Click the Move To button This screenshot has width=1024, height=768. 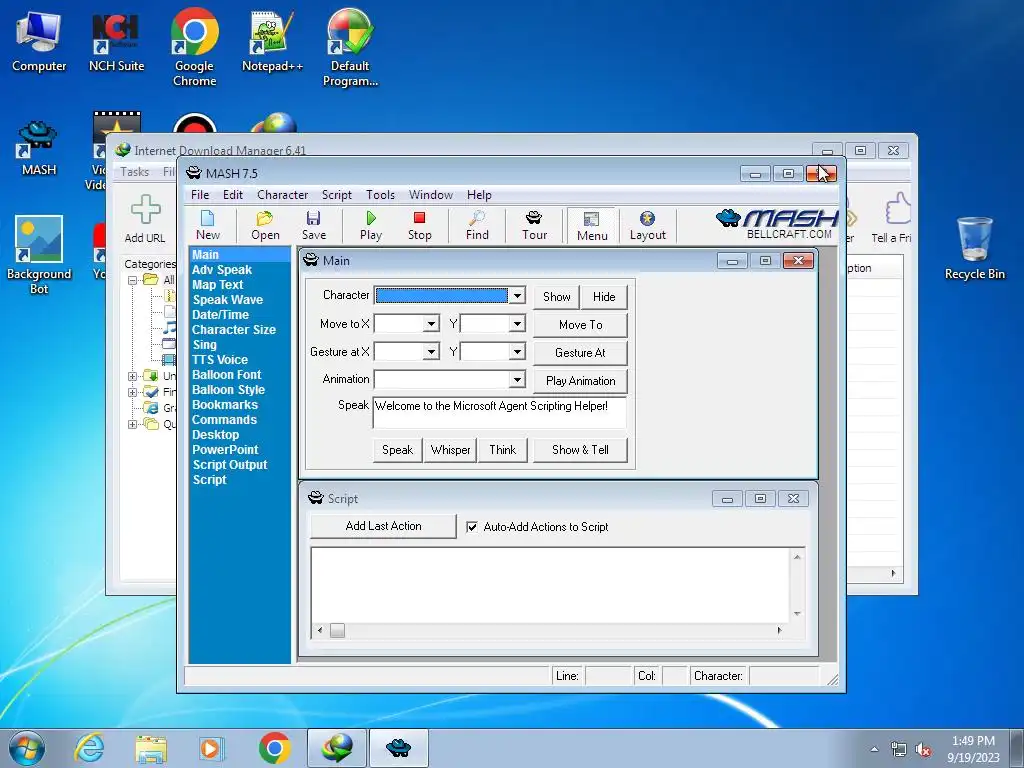580,325
